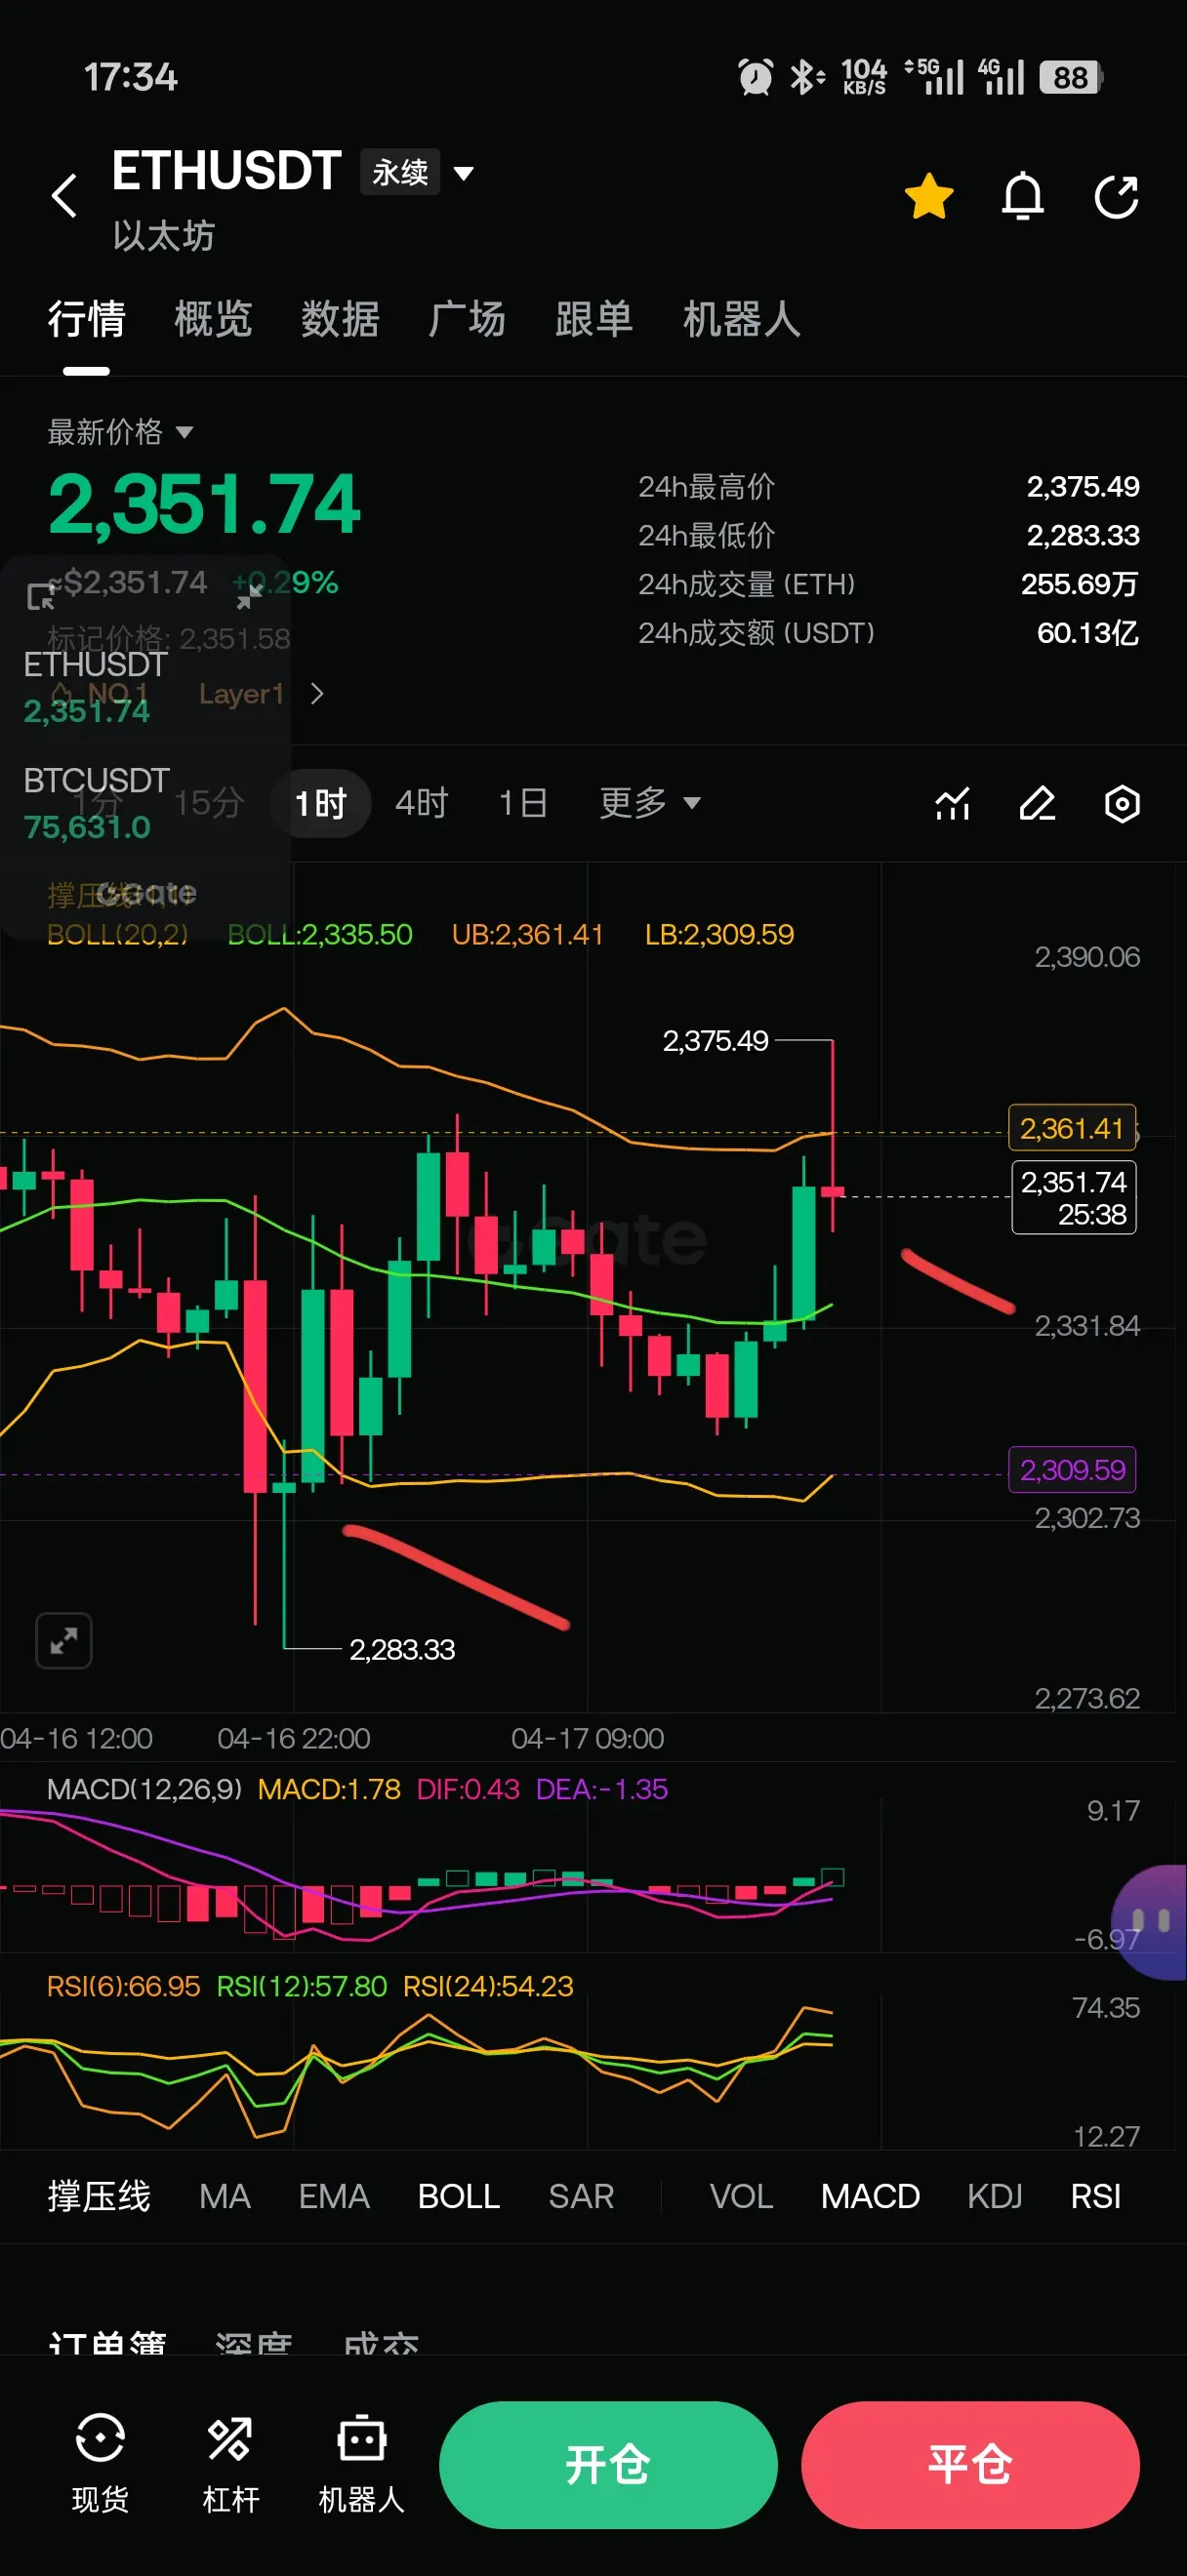Expand the 最新价格 dropdown
The height and width of the screenshot is (2576, 1187).
(120, 432)
